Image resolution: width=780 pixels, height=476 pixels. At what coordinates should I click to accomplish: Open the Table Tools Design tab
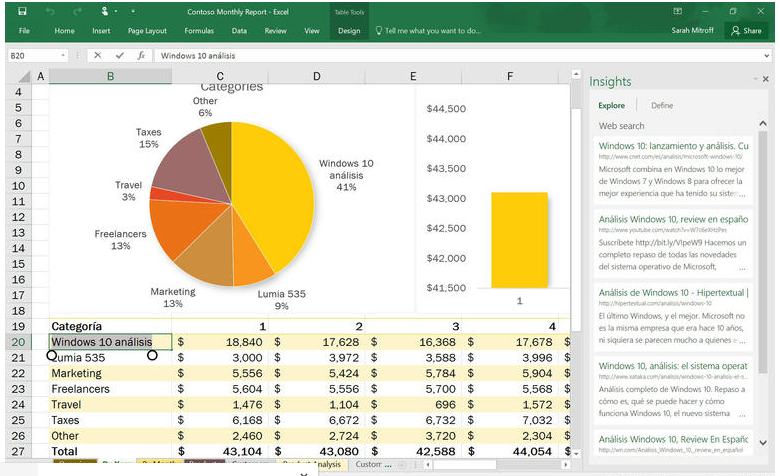point(349,31)
